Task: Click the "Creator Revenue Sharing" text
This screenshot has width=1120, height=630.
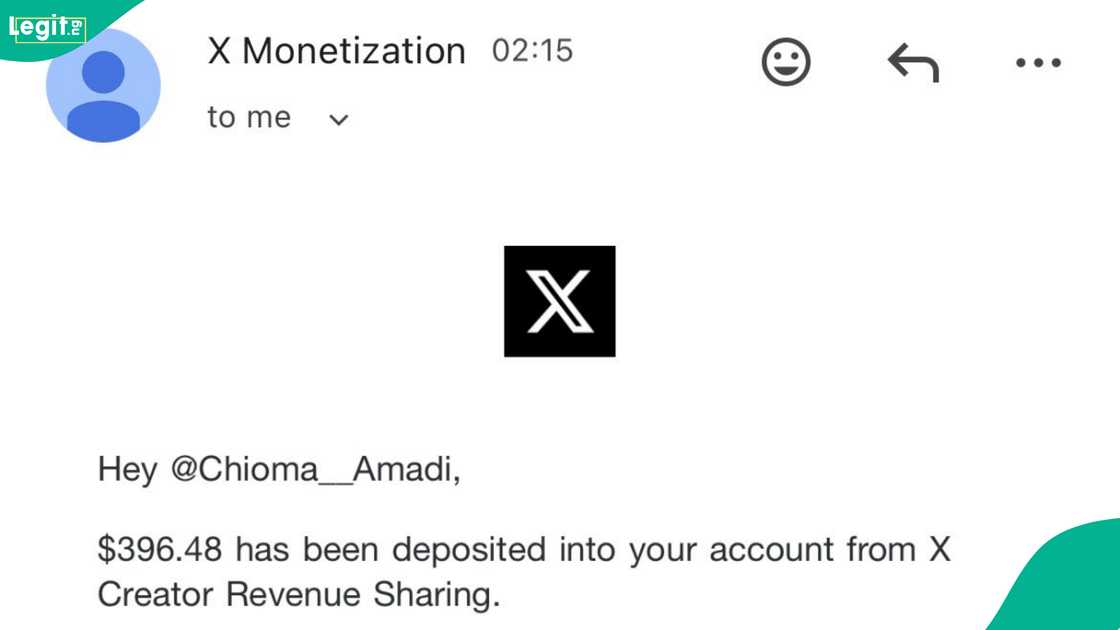Action: click(x=297, y=595)
